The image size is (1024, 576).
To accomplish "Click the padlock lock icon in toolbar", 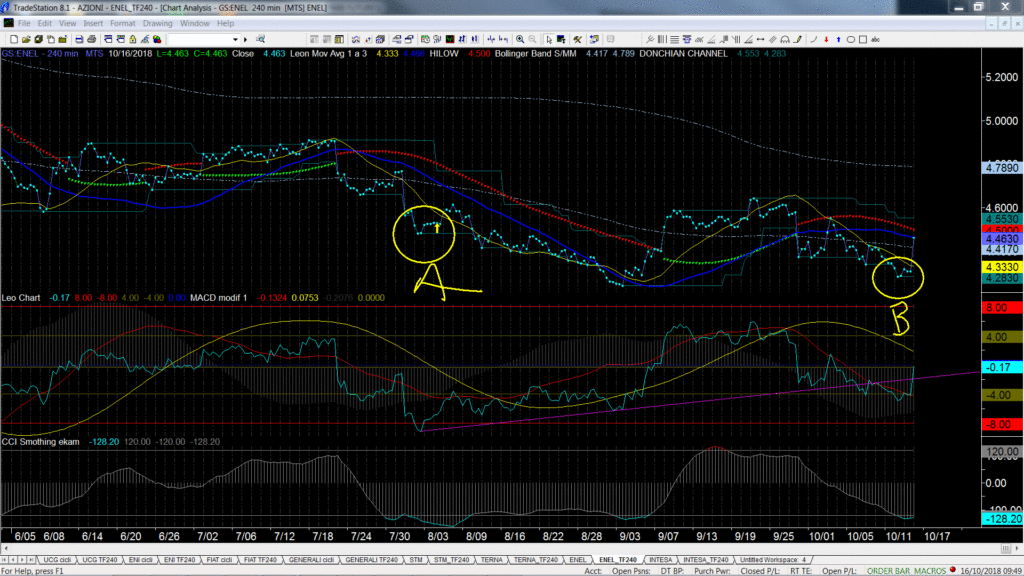I will [133, 40].
